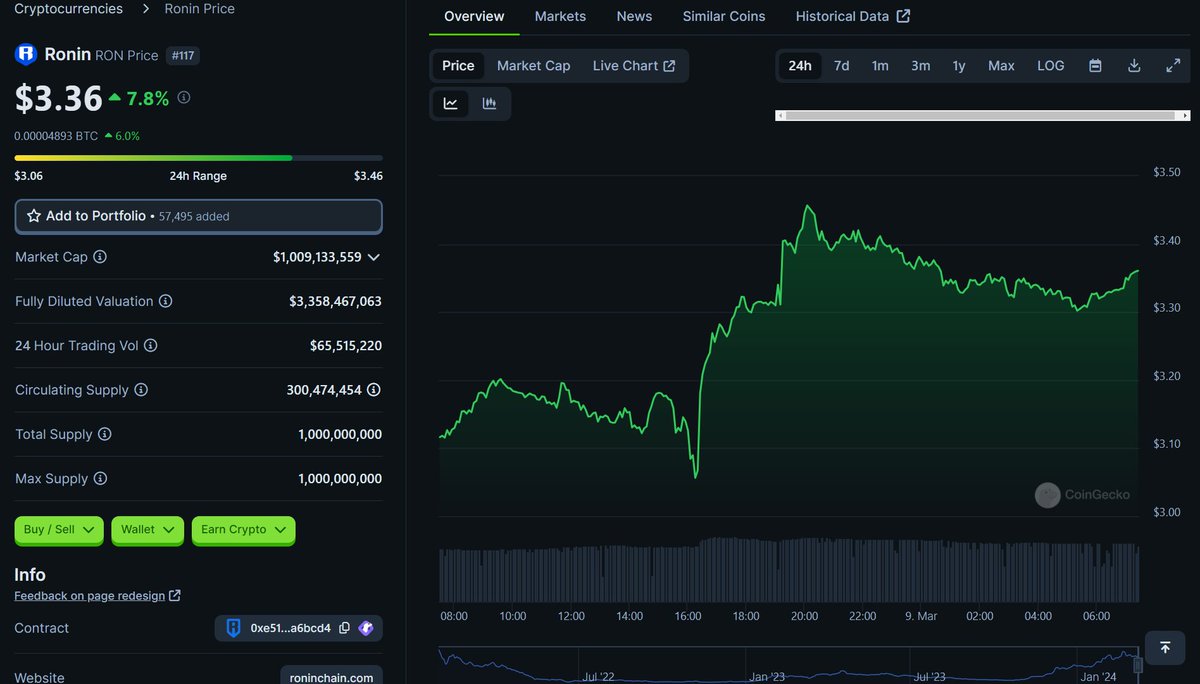The height and width of the screenshot is (684, 1200).
Task: Click the 24 Hour Trading Vol info icon
Action: pyautogui.click(x=151, y=346)
